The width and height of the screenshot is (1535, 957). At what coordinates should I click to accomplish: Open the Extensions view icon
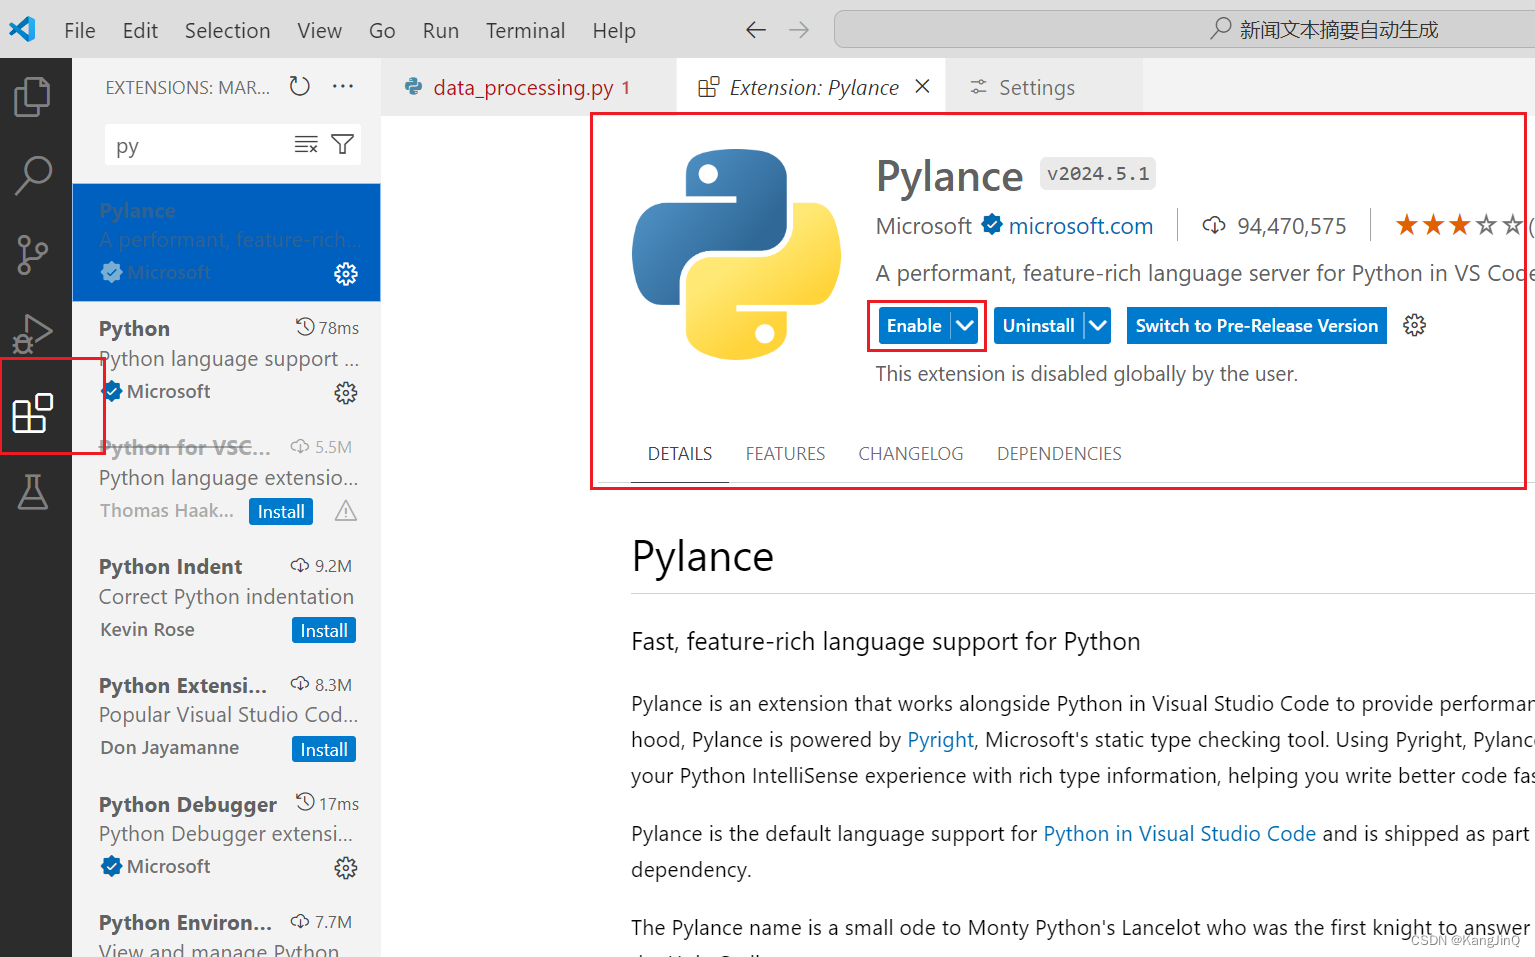point(32,413)
